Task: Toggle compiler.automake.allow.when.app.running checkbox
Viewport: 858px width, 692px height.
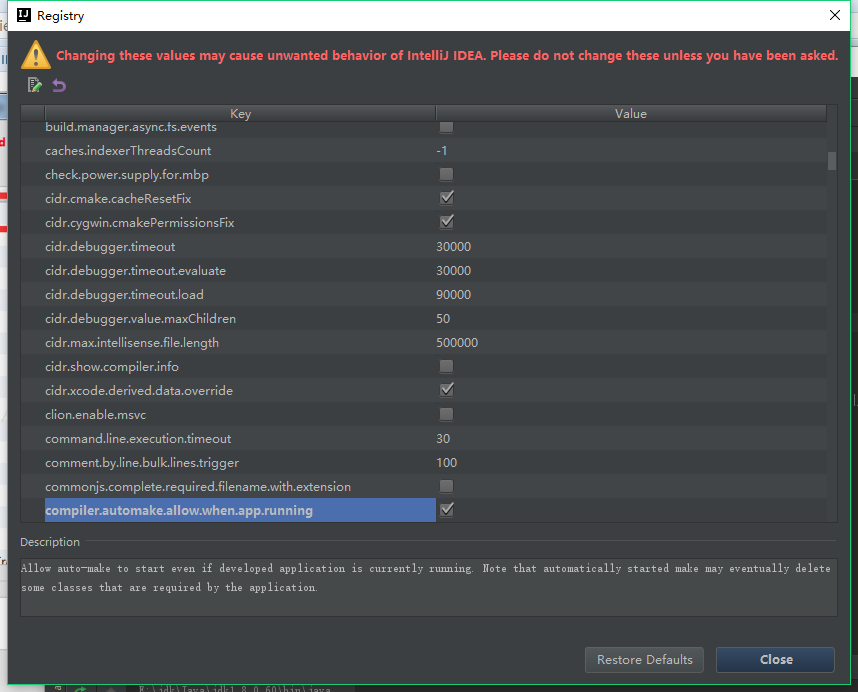Action: point(447,510)
